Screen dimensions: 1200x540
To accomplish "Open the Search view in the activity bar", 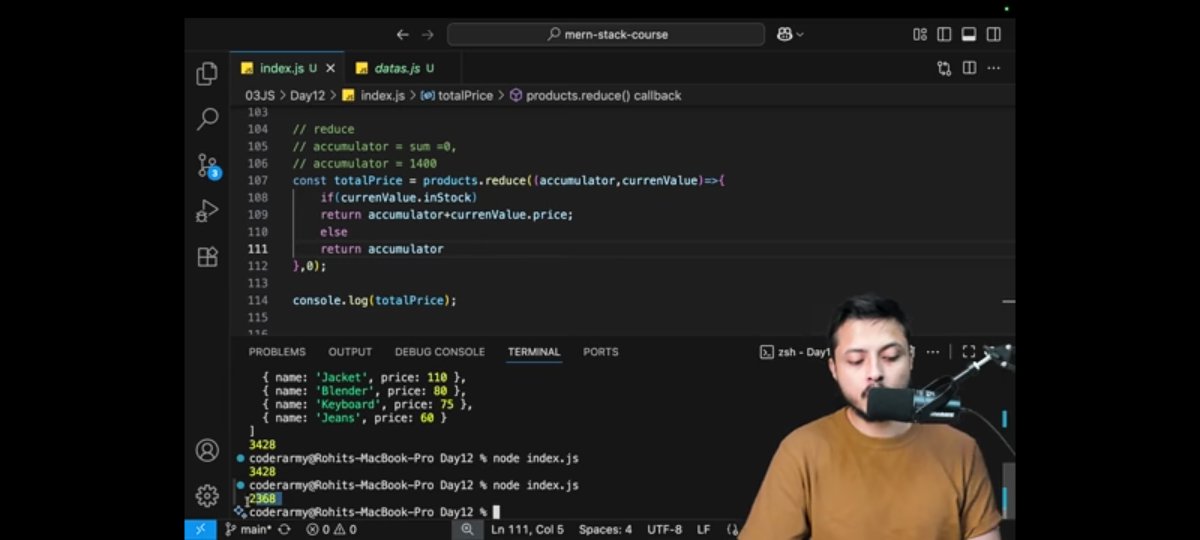I will [x=207, y=119].
